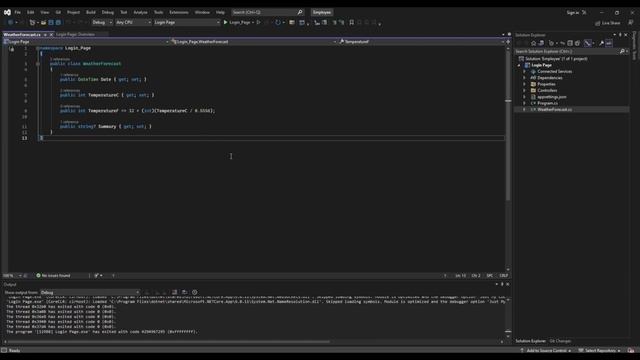Open the TemperatureF member navigation dropdown
This screenshot has height=360, width=640.
tap(422, 42)
